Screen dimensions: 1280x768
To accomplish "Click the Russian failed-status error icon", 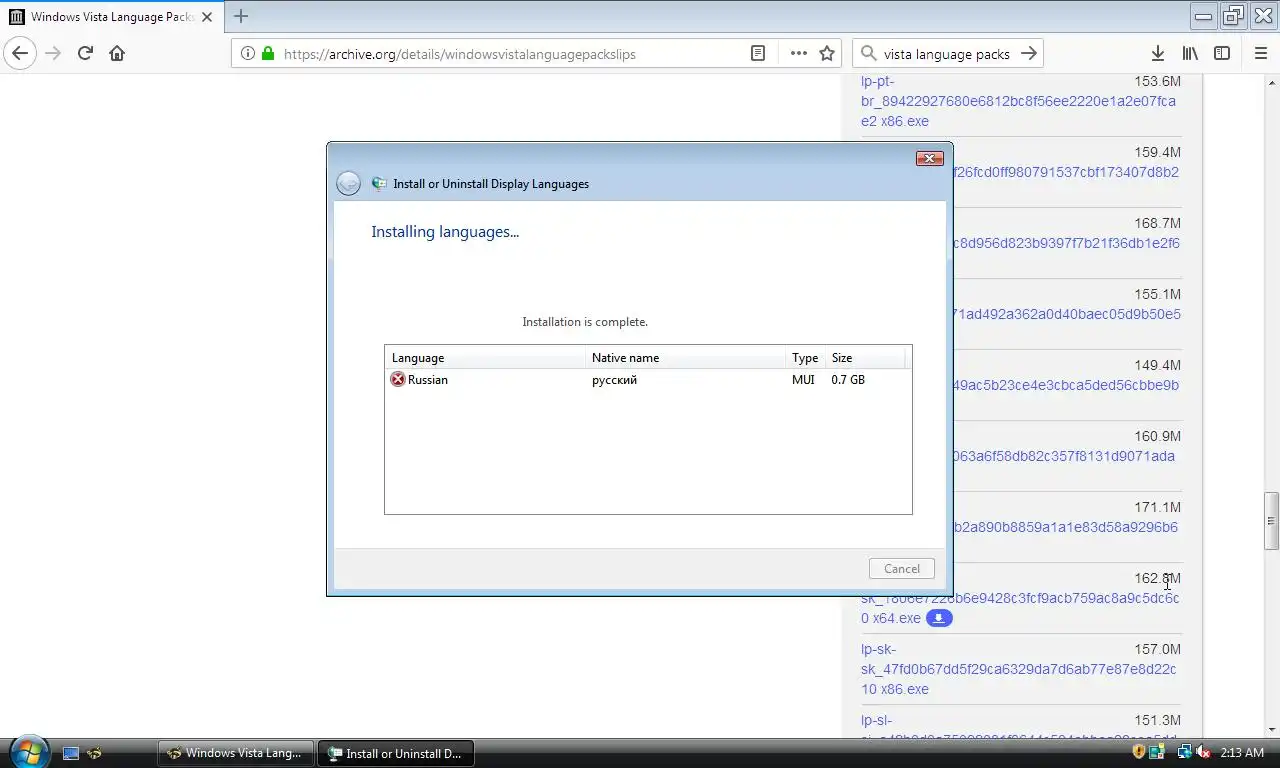I will click(x=398, y=379).
